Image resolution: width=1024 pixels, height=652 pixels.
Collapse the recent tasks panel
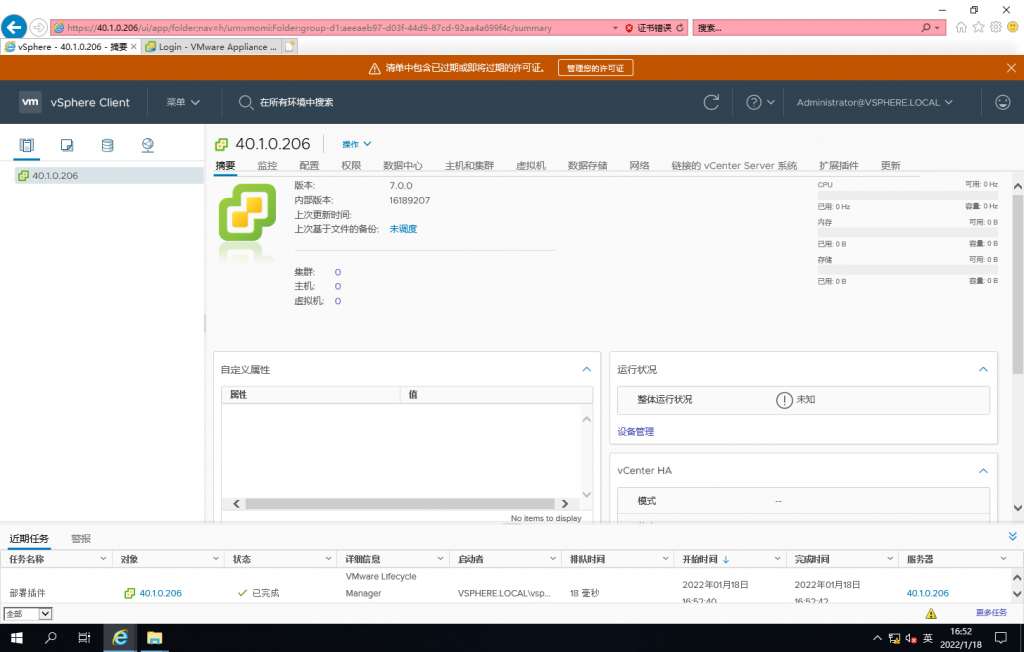[1012, 536]
